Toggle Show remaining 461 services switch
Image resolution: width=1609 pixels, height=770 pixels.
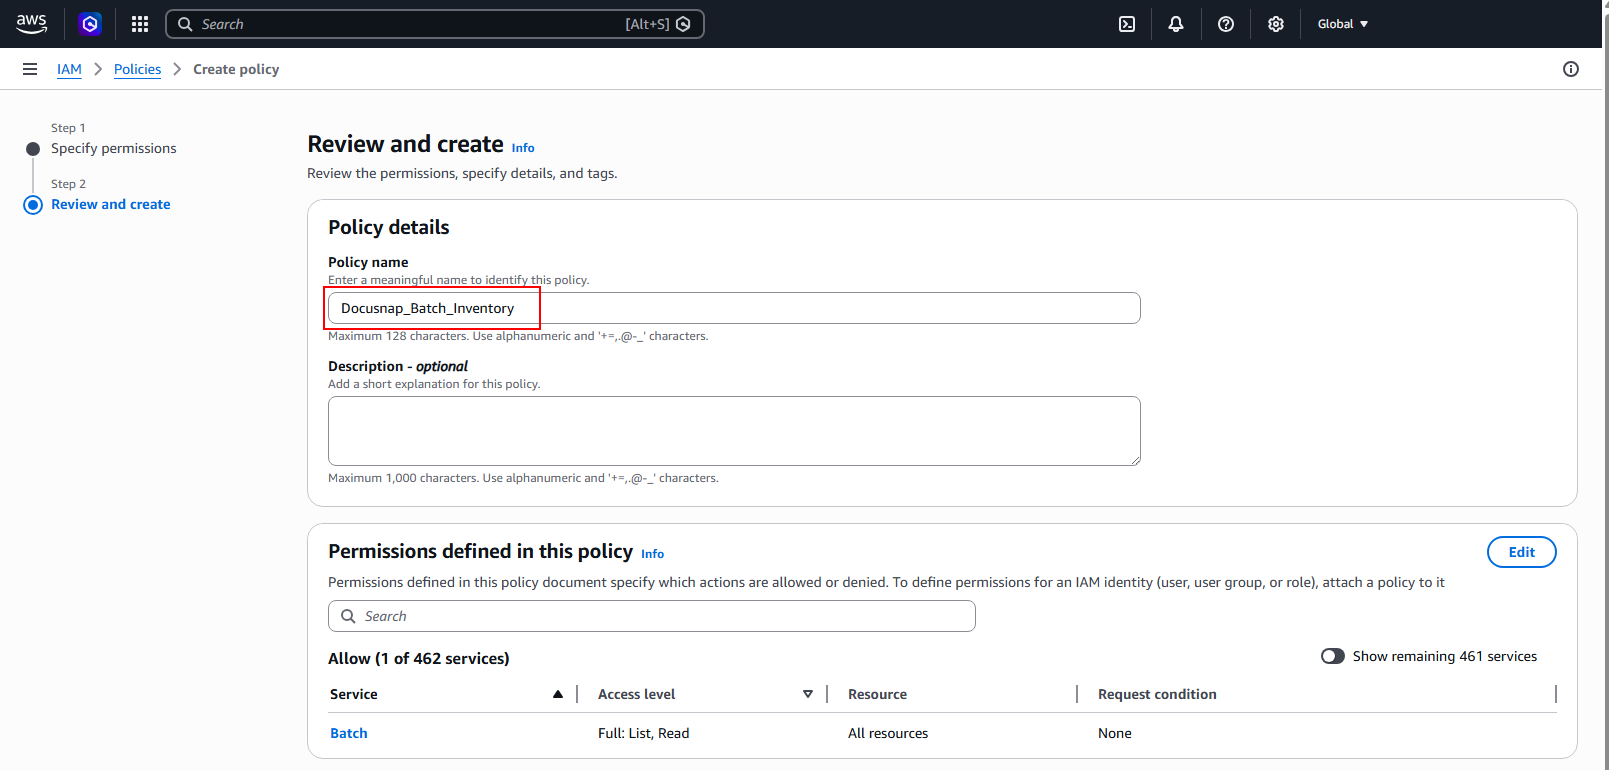tap(1333, 656)
